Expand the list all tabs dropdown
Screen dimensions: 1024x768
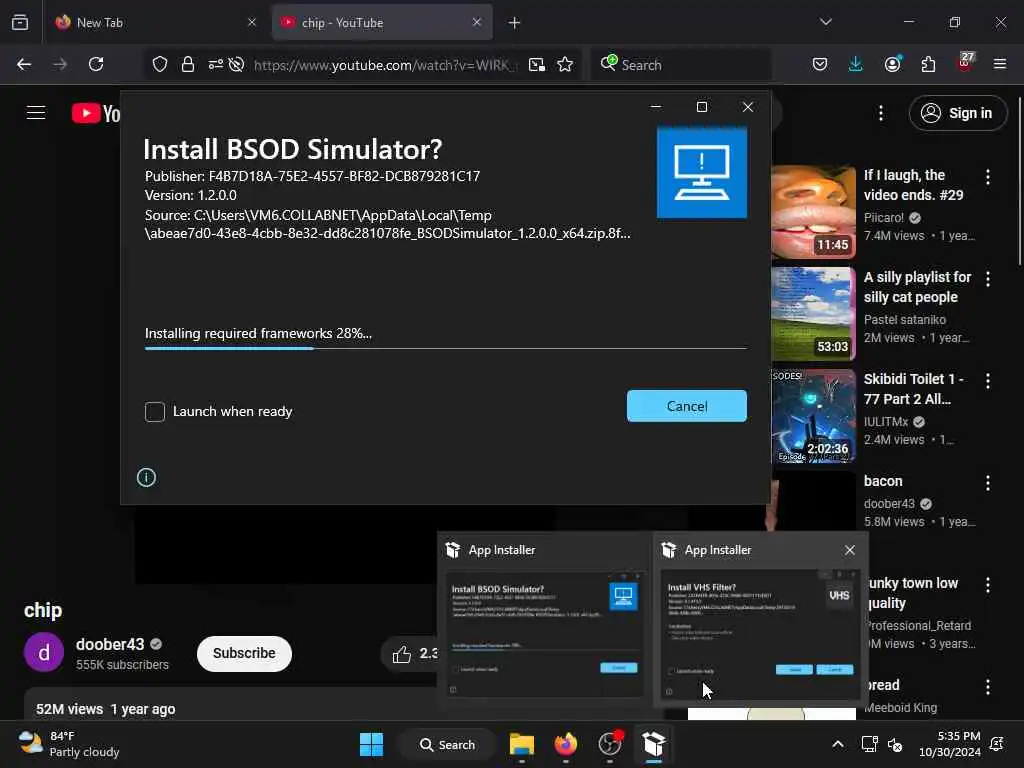(x=825, y=22)
